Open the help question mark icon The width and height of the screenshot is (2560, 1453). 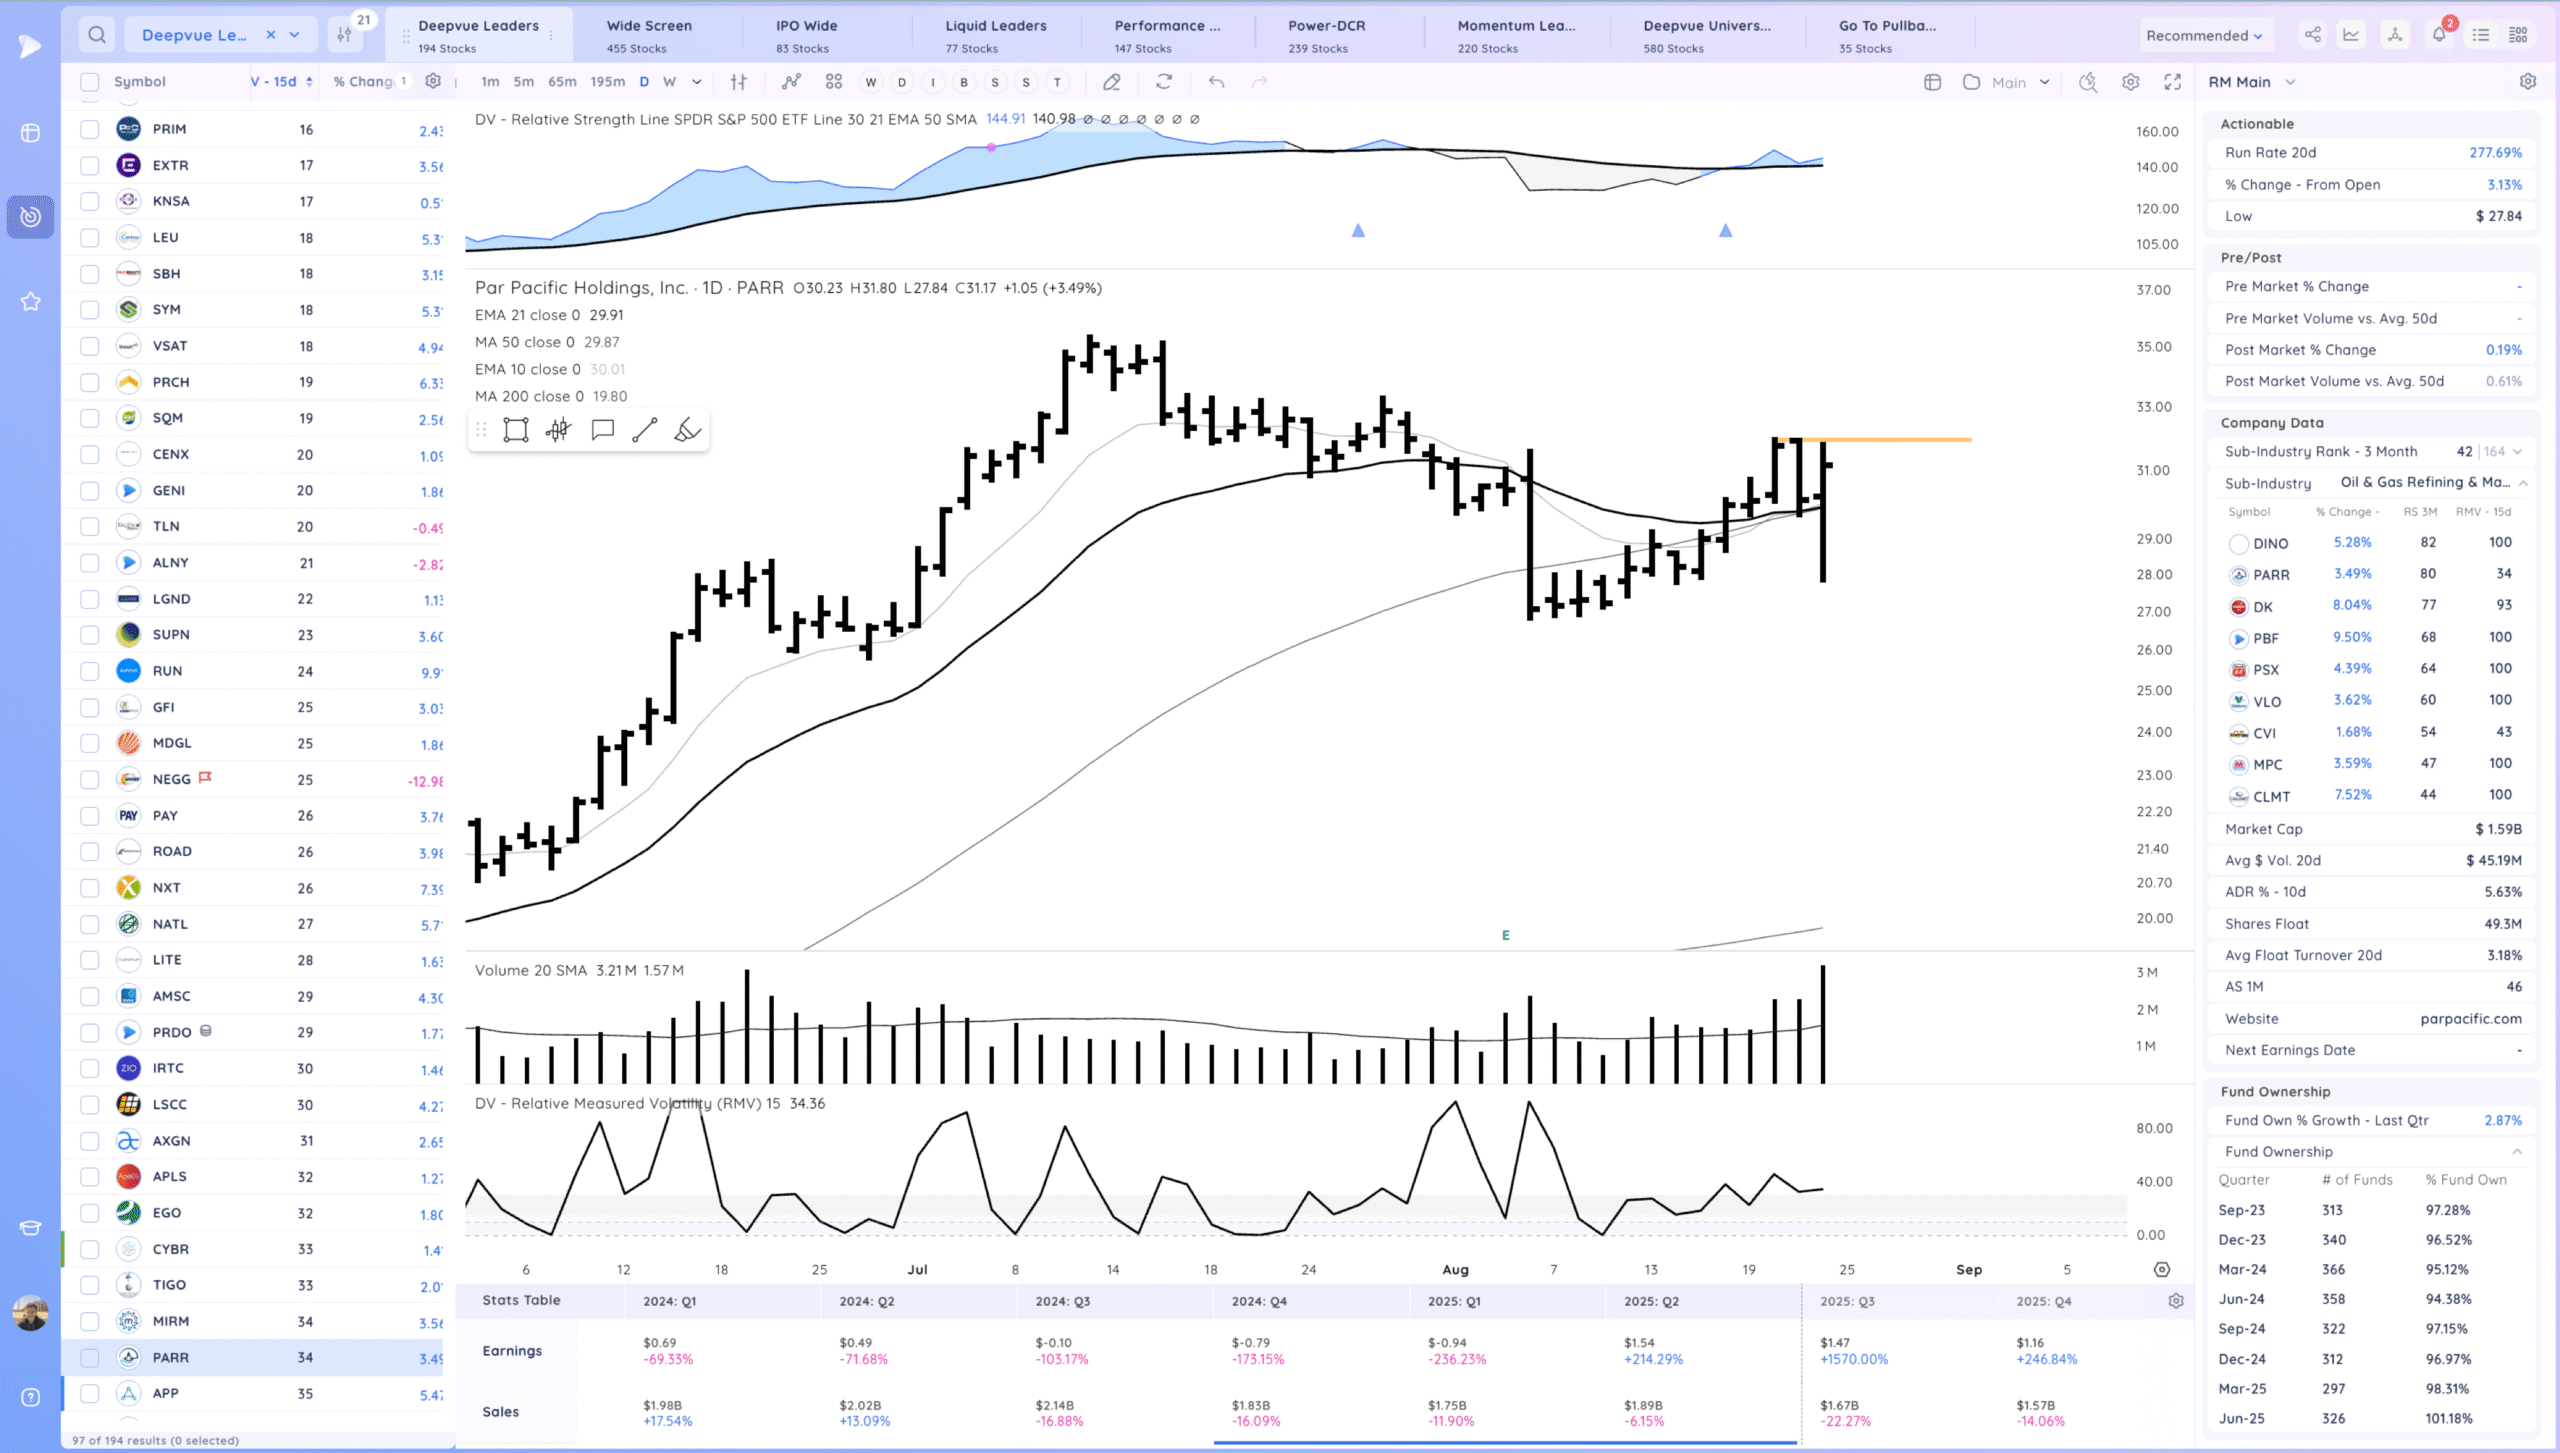coord(30,1398)
